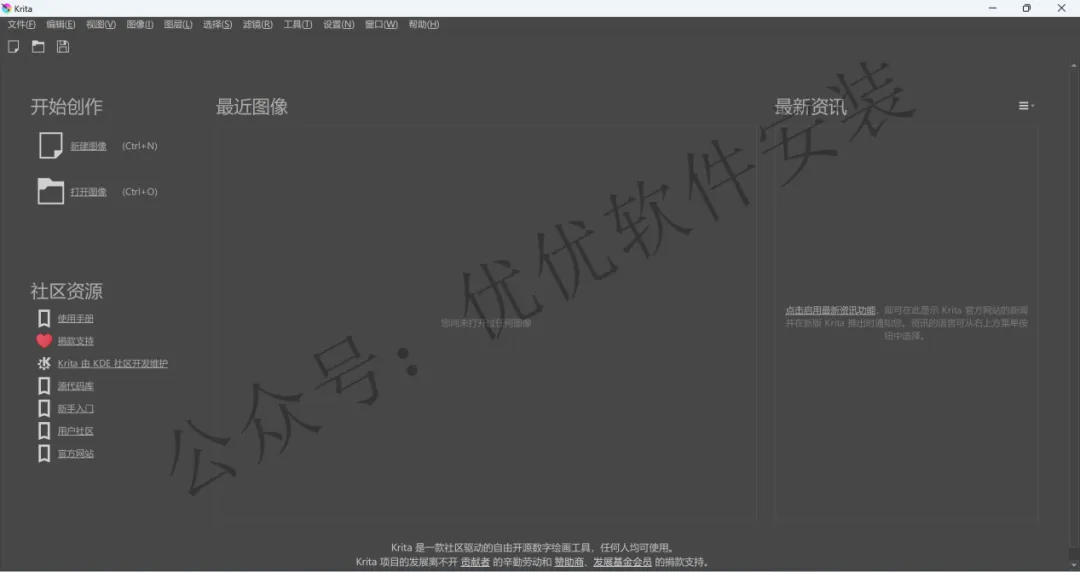Close the Krita window

click(x=1061, y=8)
